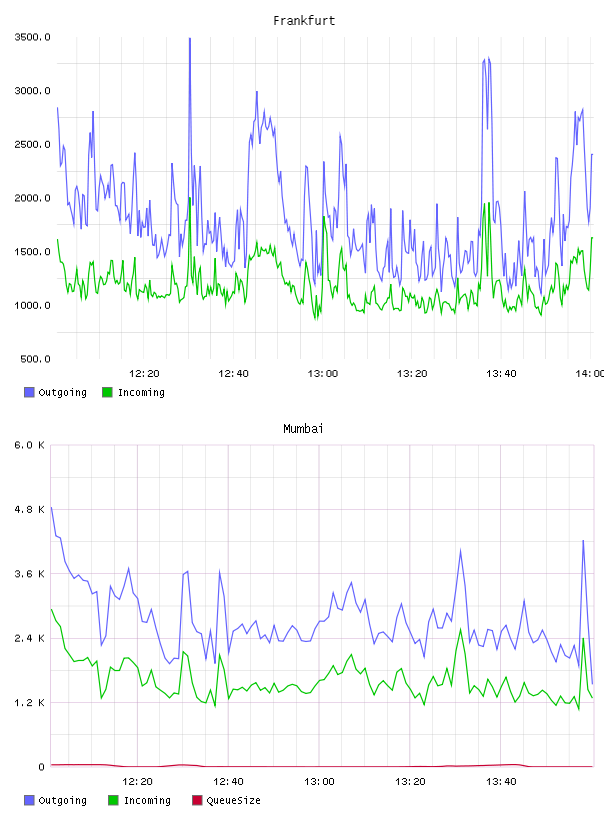This screenshot has width=608, height=816.
Task: Select the QueueSize label in Mumbai legend
Action: [233, 801]
